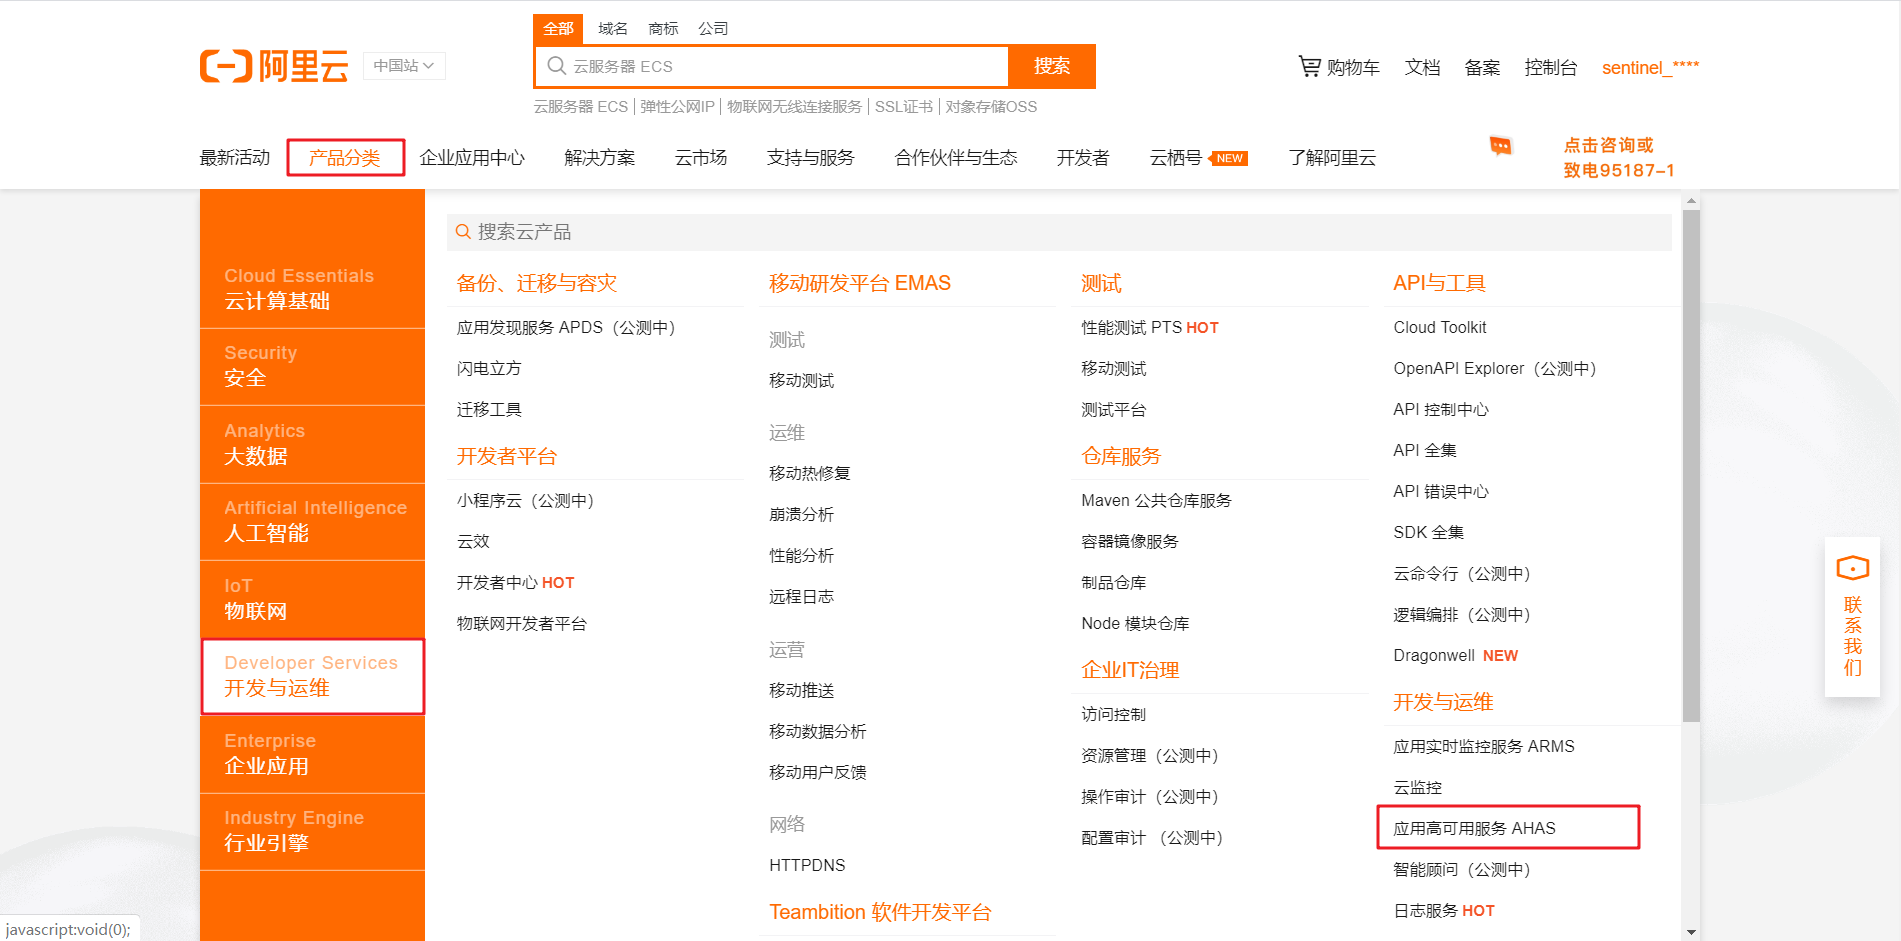Open 开发者中心 HOT link
Viewport: 1901px width, 941px height.
[516, 582]
